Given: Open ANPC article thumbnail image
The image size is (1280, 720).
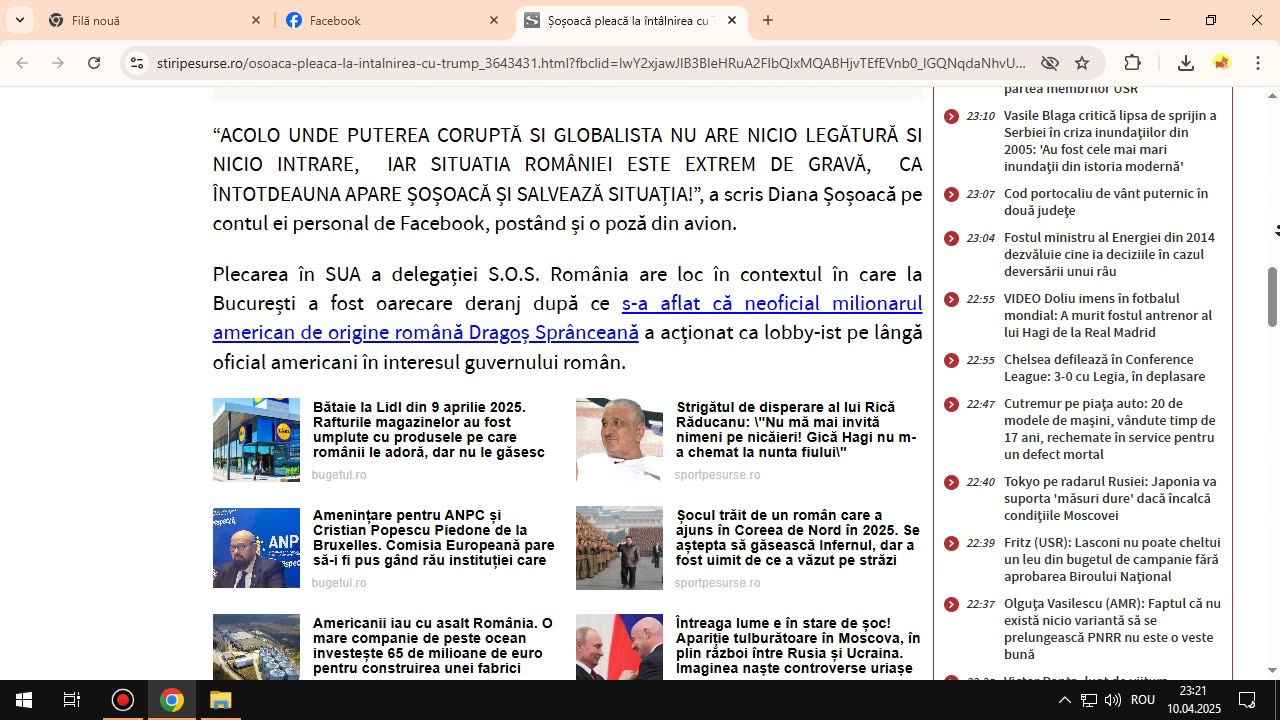Looking at the screenshot, I should (256, 548).
